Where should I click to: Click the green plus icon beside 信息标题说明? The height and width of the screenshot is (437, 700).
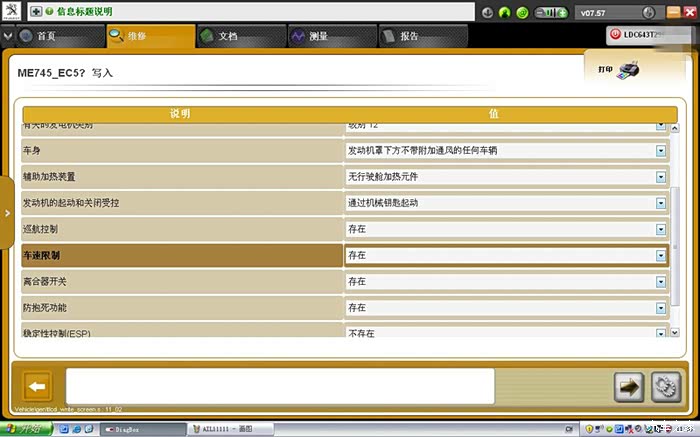[35, 12]
